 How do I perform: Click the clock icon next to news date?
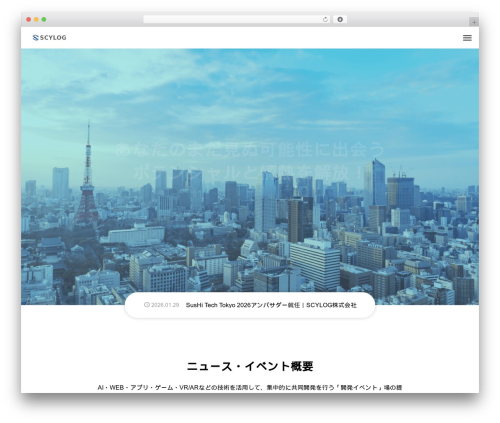[x=146, y=305]
